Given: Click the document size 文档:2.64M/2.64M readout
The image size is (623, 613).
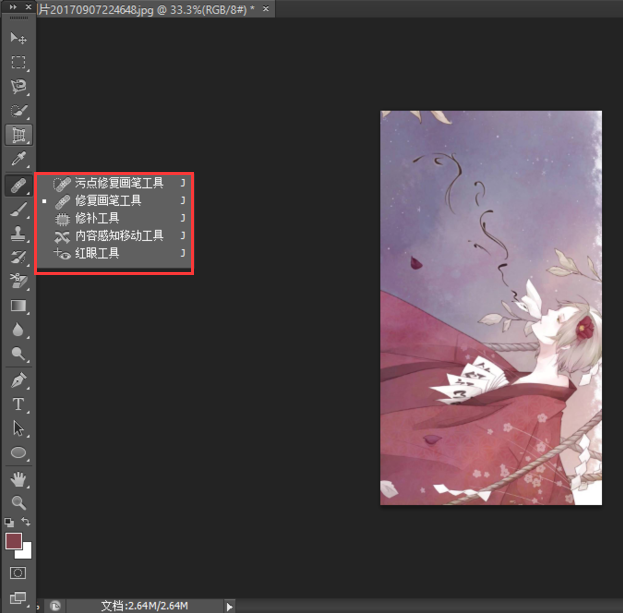Looking at the screenshot, I should [144, 606].
